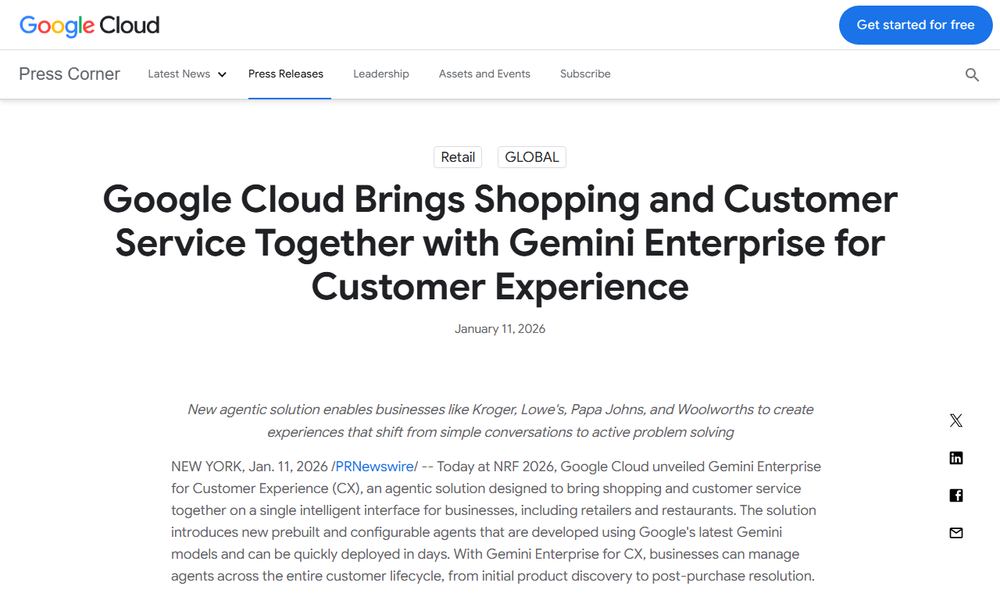
Task: Select the Press Releases tab
Action: (x=286, y=74)
